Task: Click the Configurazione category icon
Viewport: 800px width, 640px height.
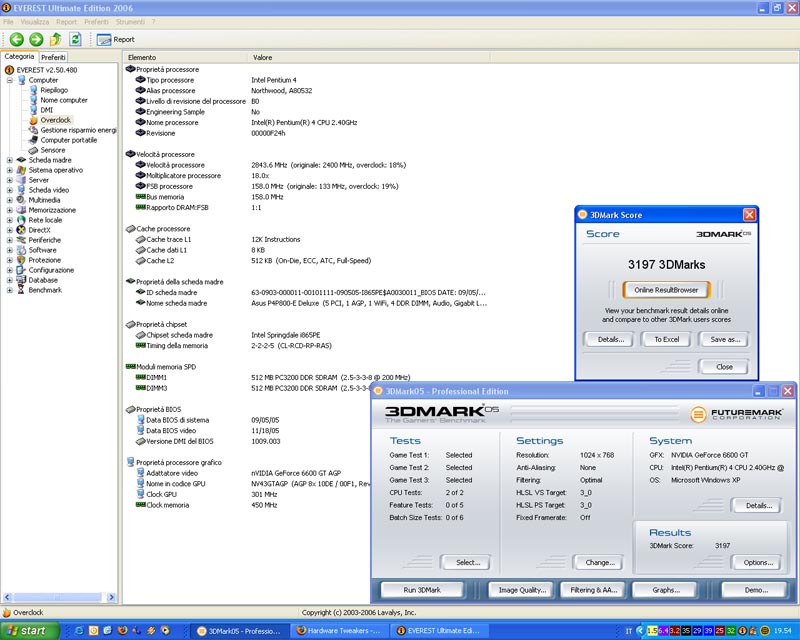Action: 21,270
